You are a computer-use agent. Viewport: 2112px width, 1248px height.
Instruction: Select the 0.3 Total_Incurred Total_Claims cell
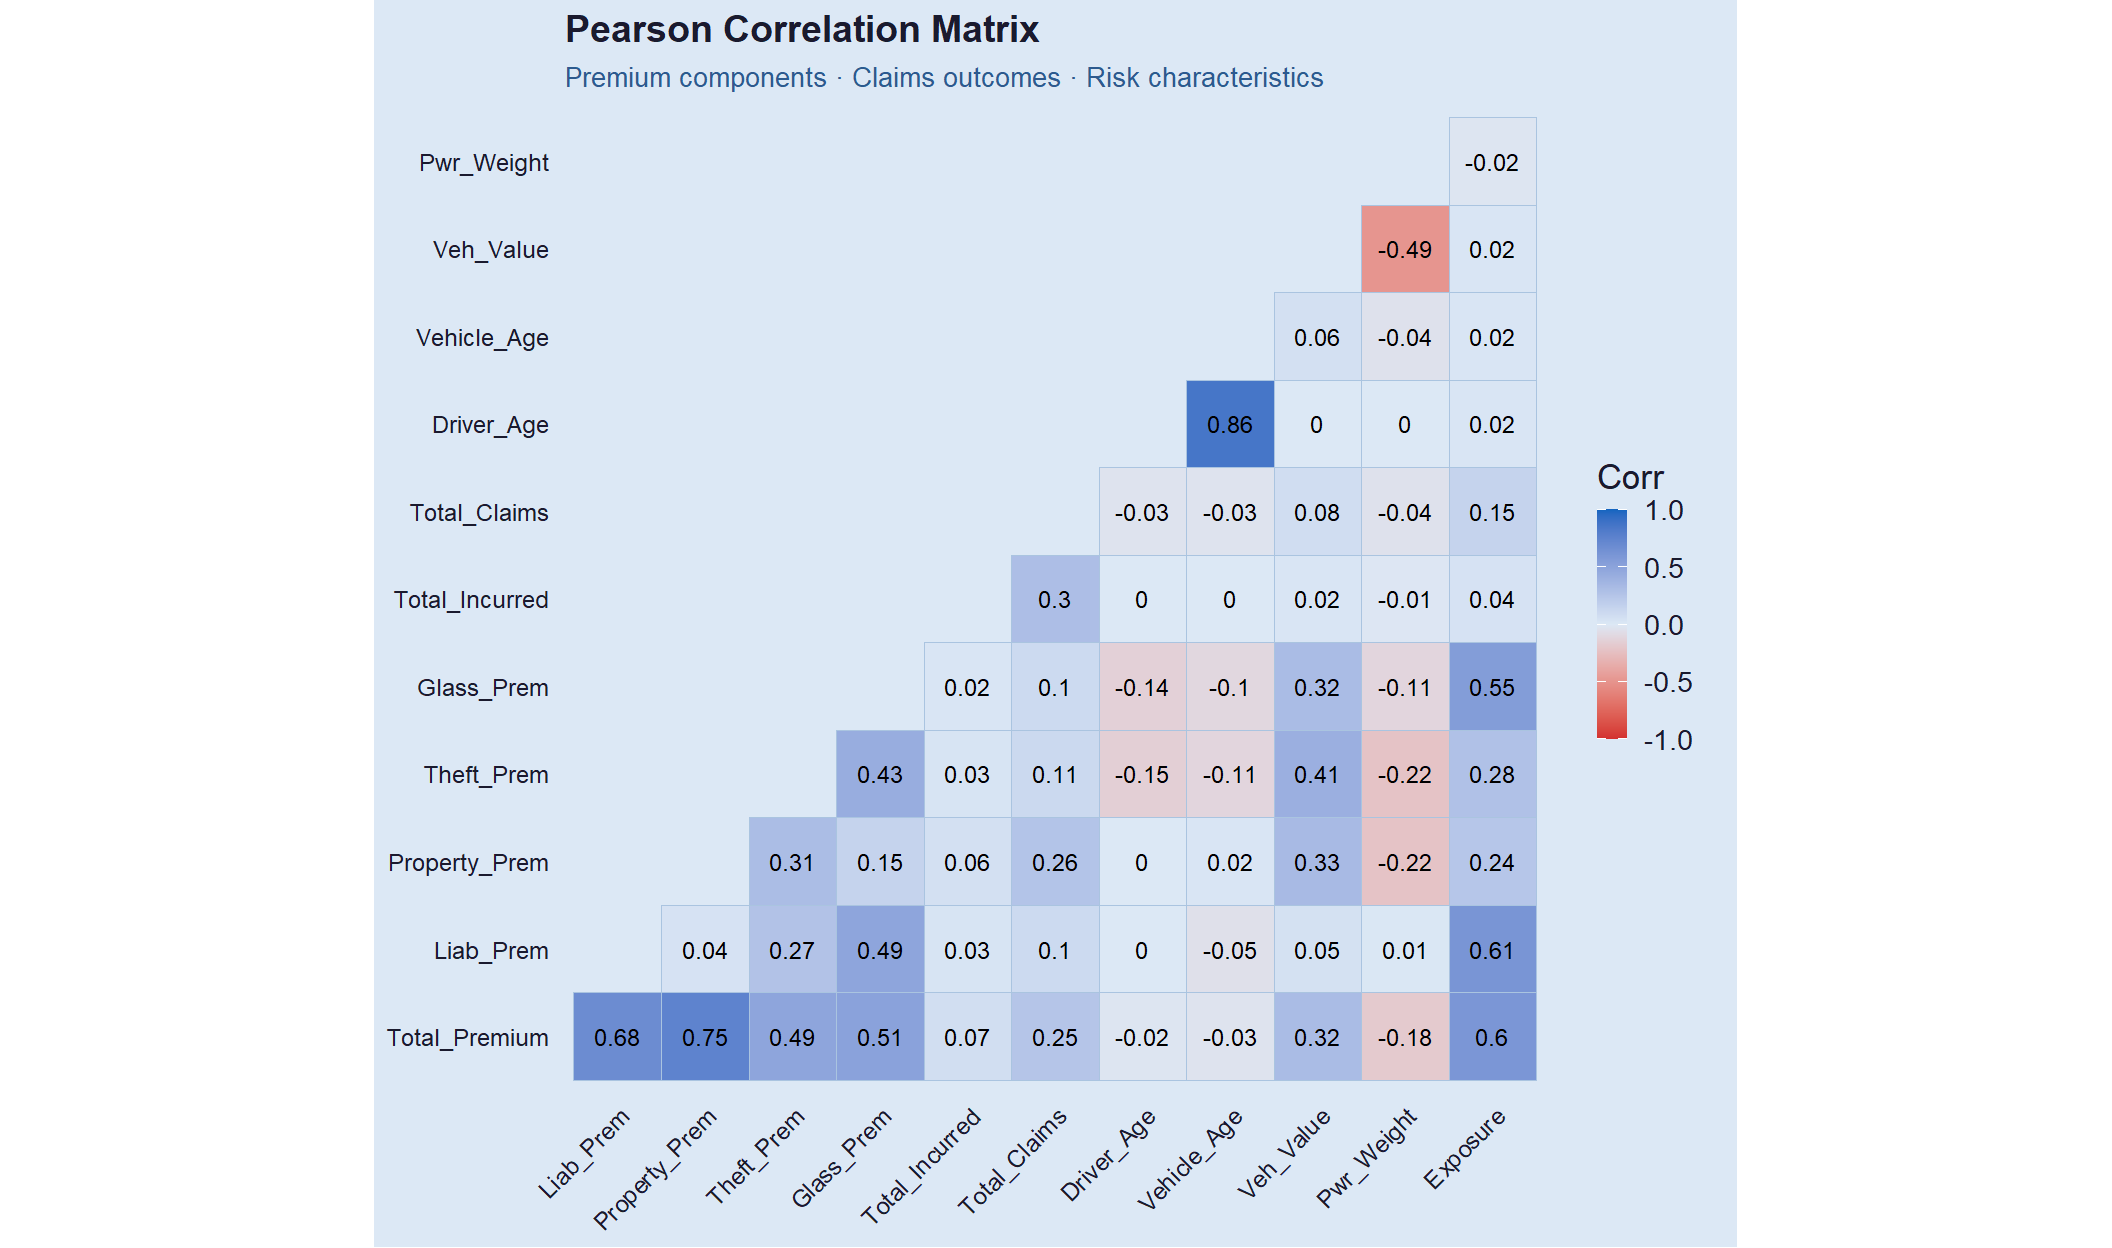tap(1055, 599)
